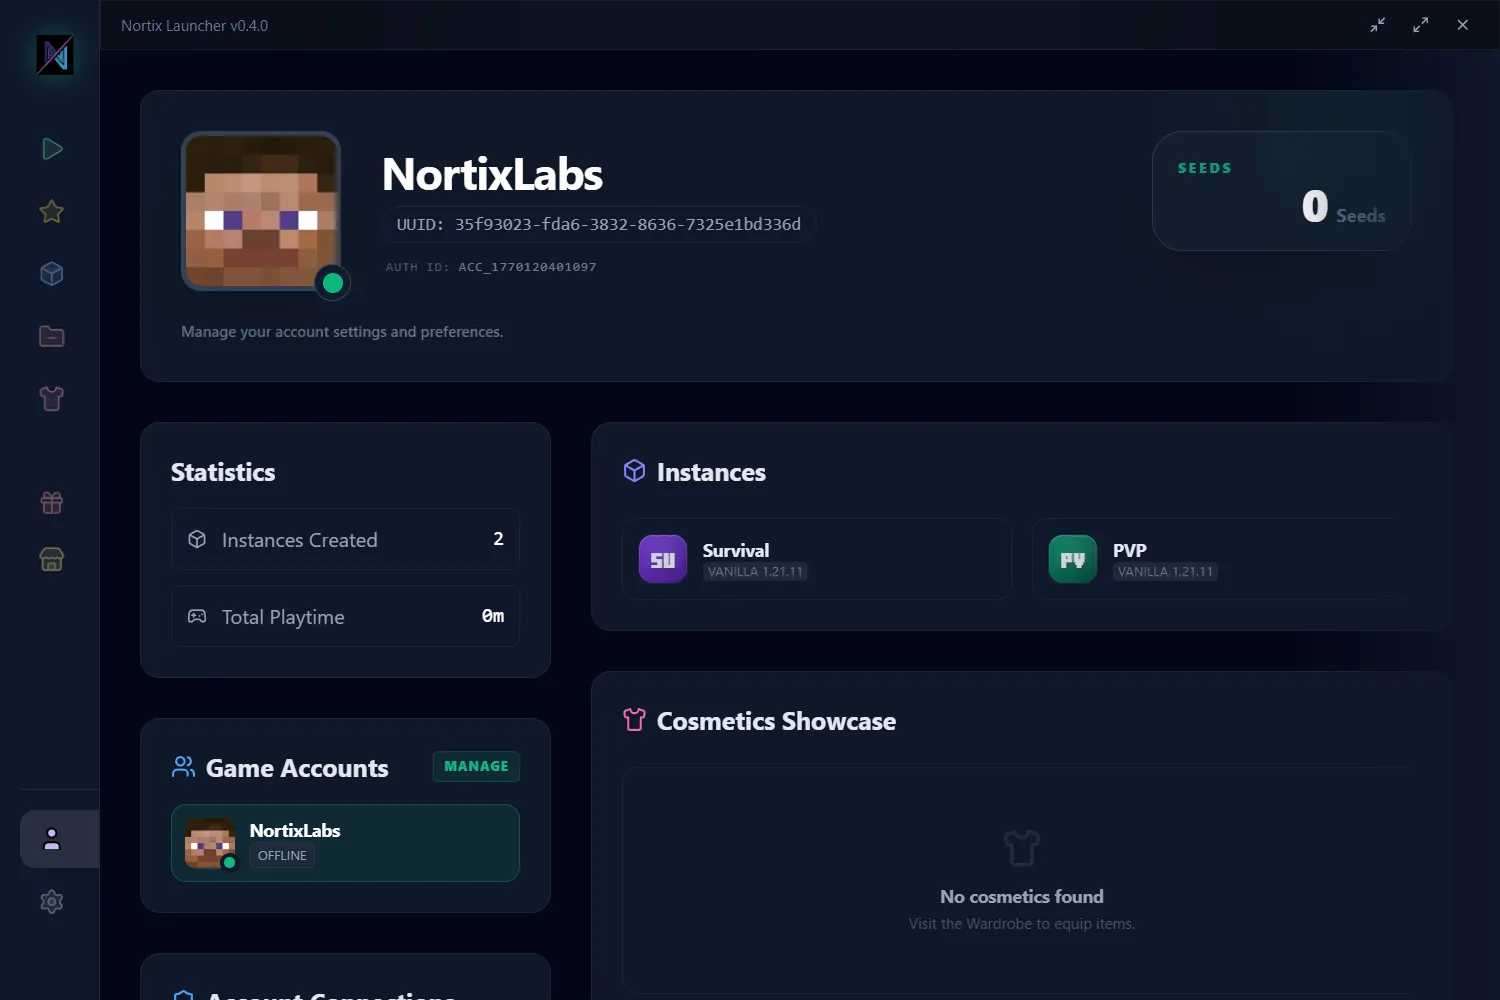
Task: Click the UUID text field
Action: (598, 224)
